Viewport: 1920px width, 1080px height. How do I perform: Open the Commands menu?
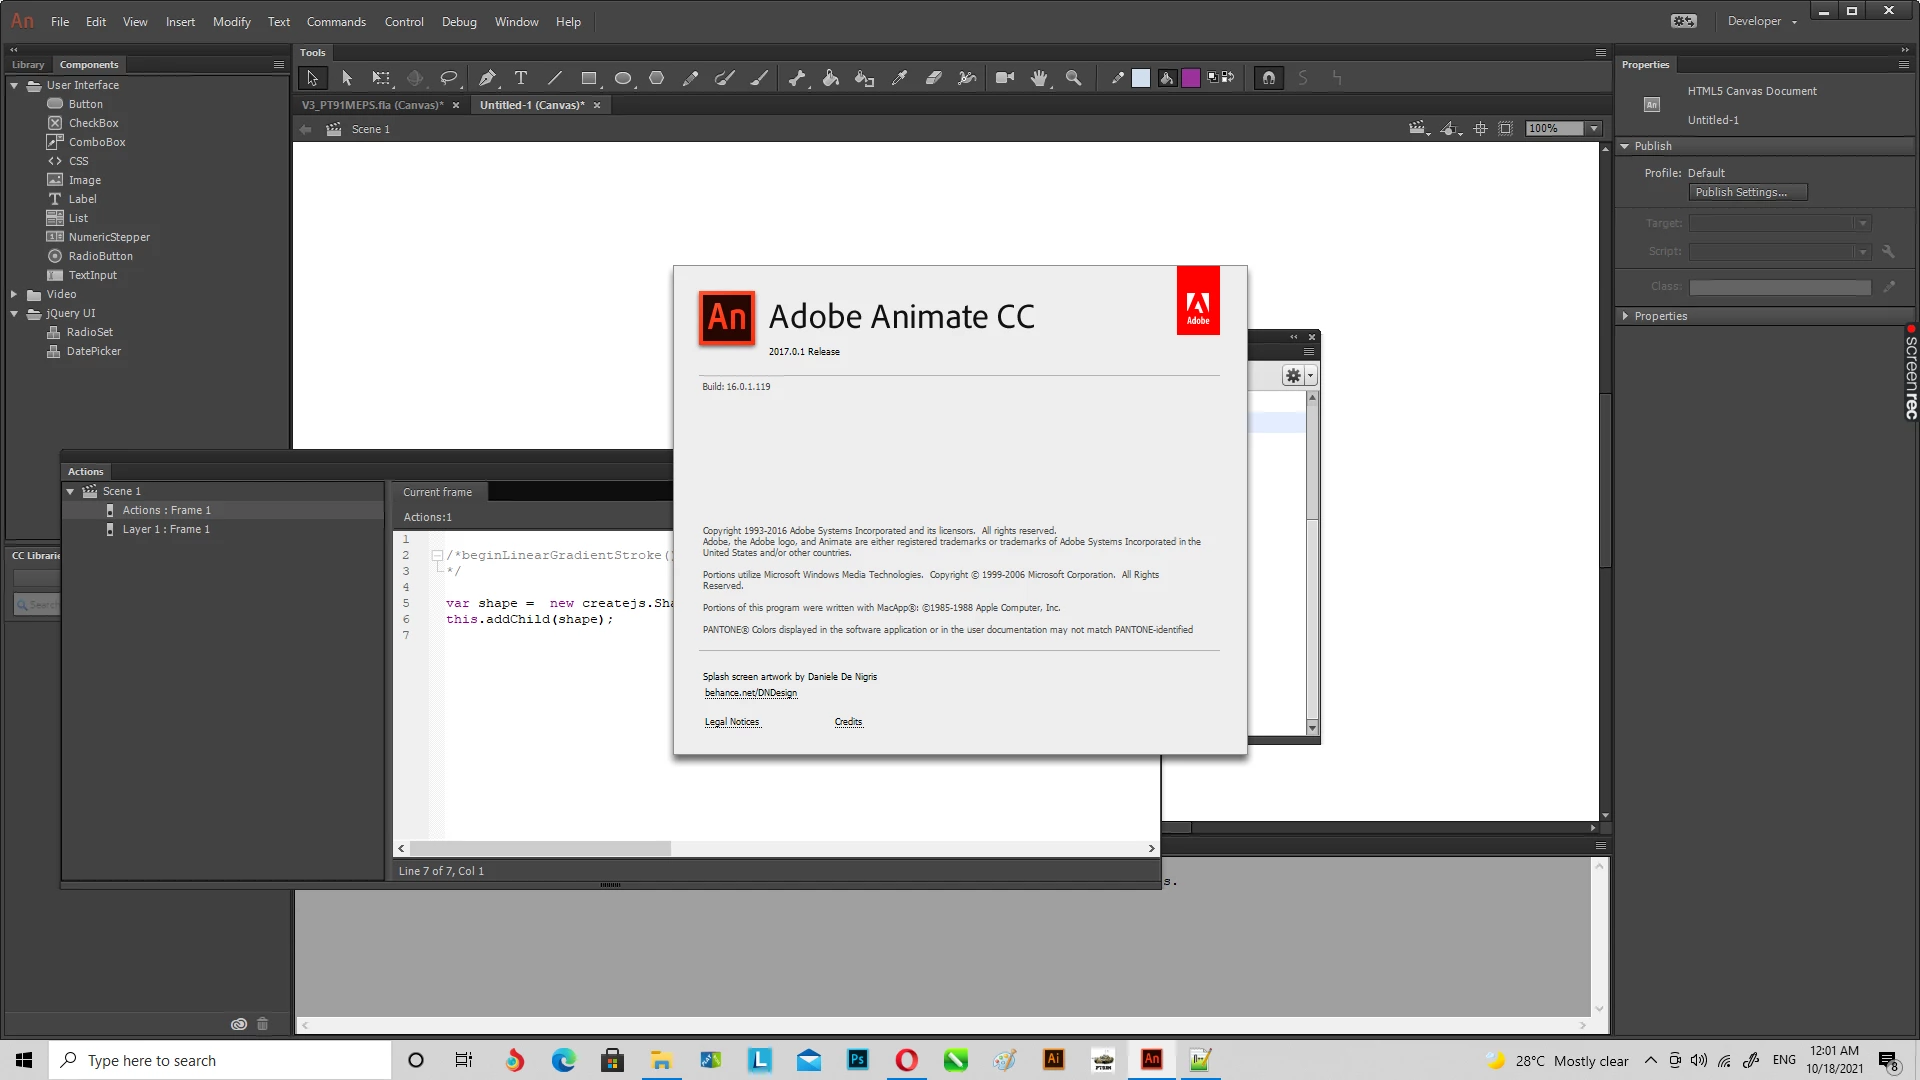point(336,22)
